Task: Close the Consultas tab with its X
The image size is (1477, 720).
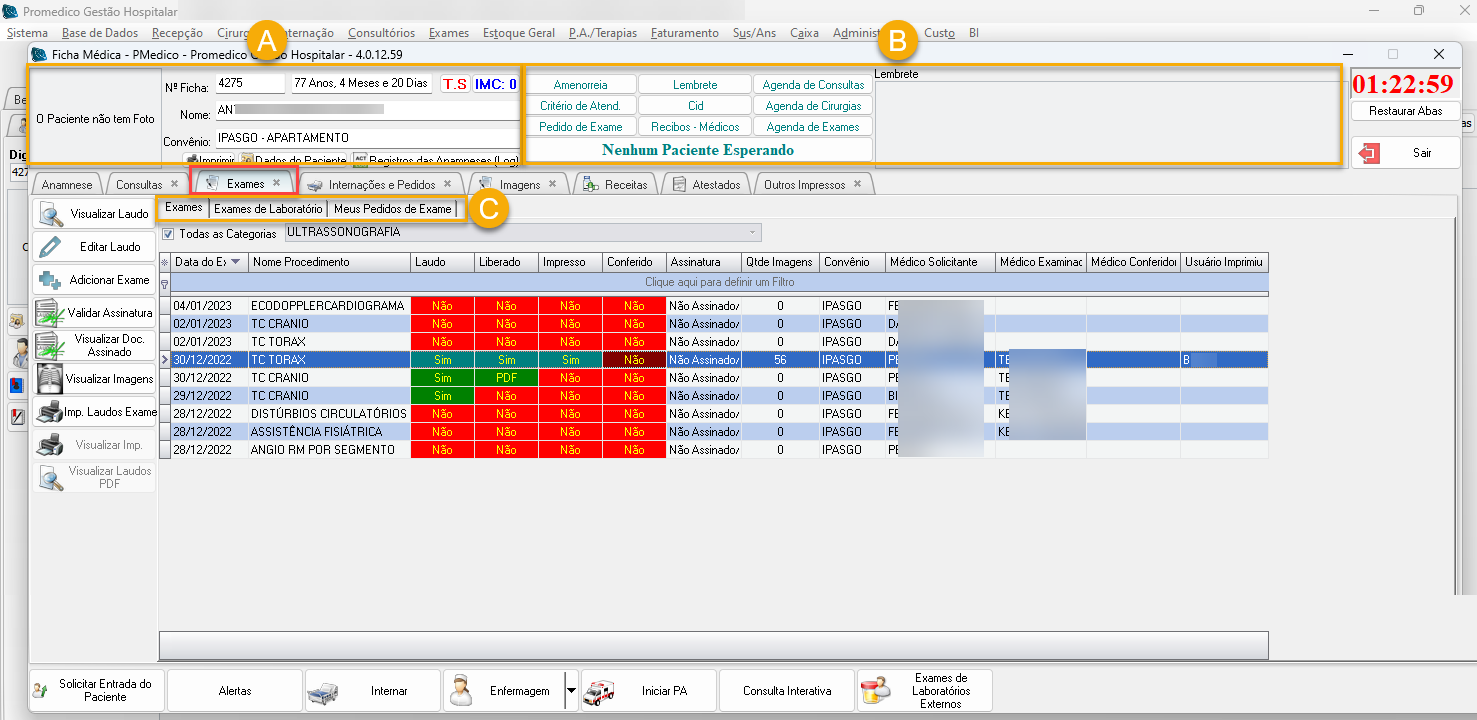Action: (x=174, y=184)
